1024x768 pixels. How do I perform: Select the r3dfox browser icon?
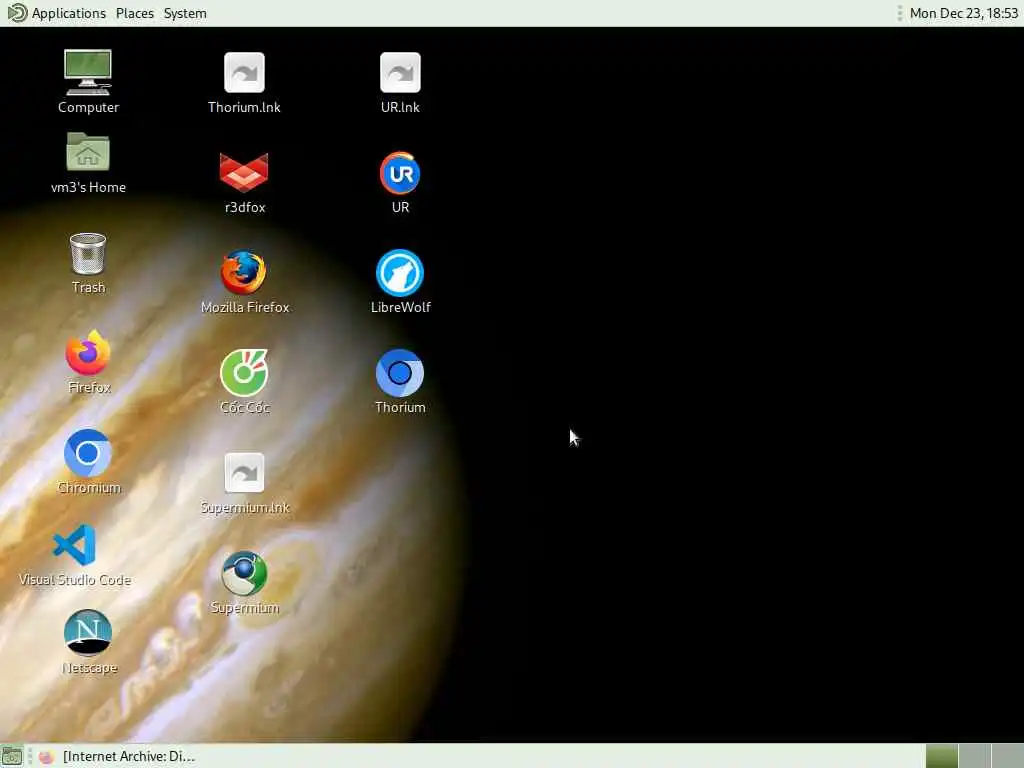tap(244, 172)
